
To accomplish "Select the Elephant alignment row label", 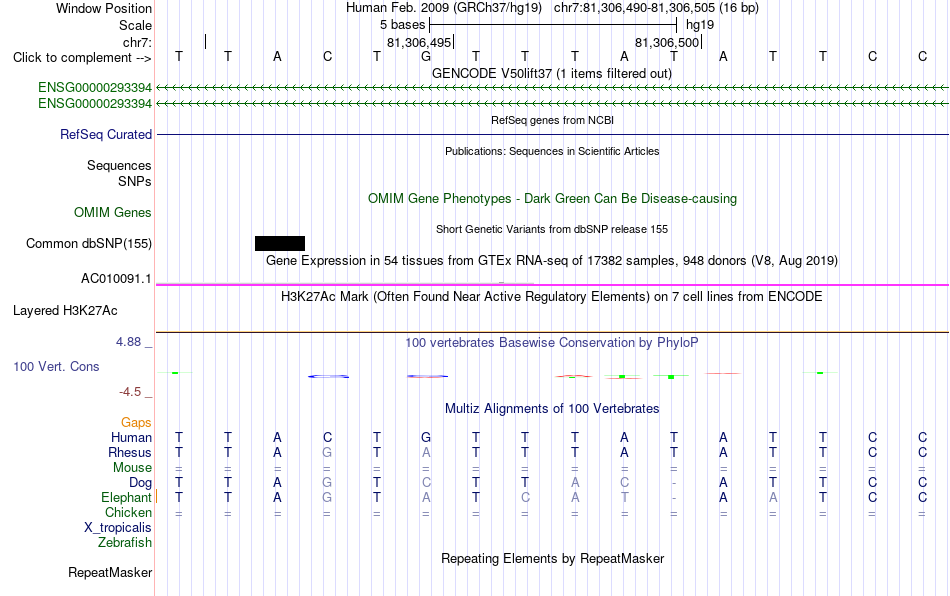I will tap(126, 497).
